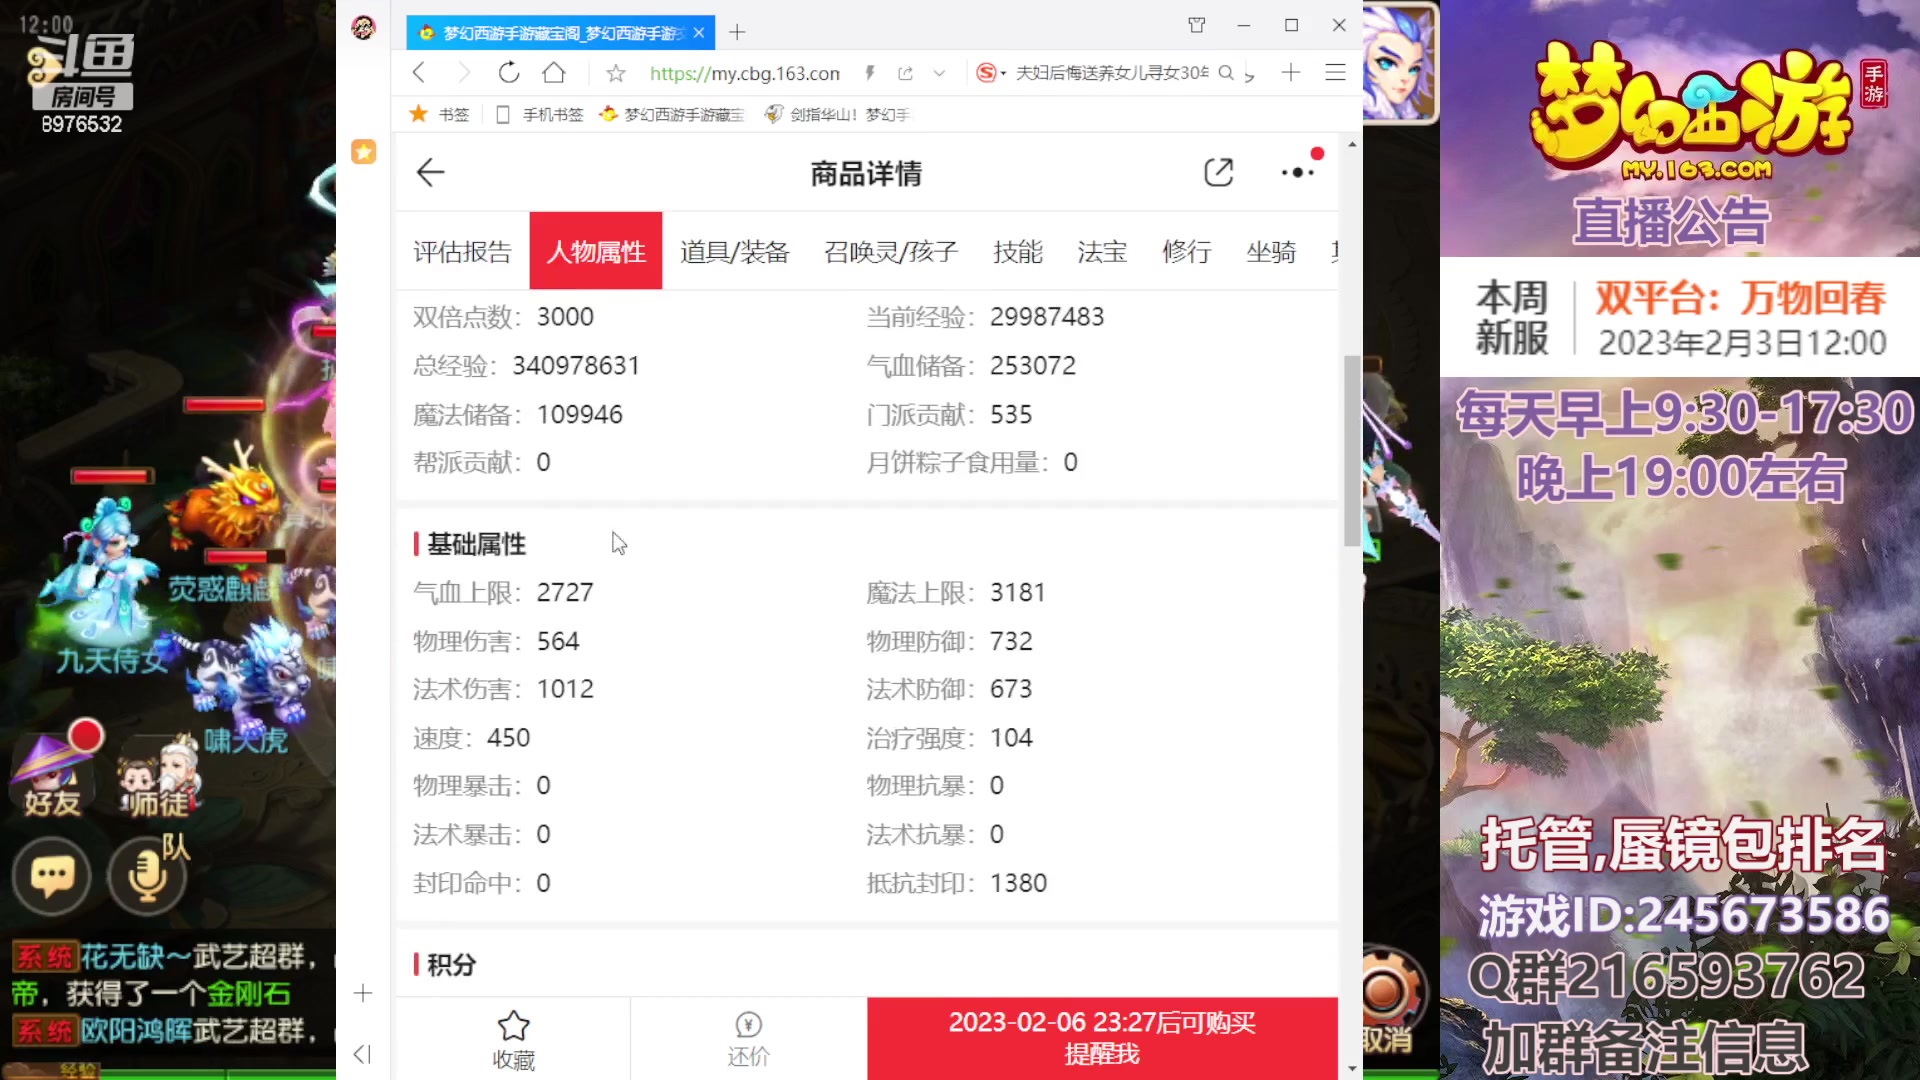Open the 召唤灵/孩子 tab
The height and width of the screenshot is (1080, 1920).
pos(891,252)
